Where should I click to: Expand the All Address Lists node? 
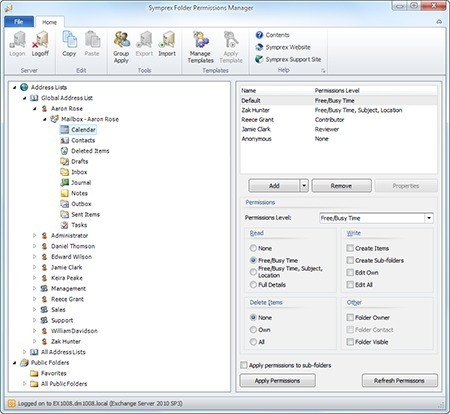click(x=24, y=352)
